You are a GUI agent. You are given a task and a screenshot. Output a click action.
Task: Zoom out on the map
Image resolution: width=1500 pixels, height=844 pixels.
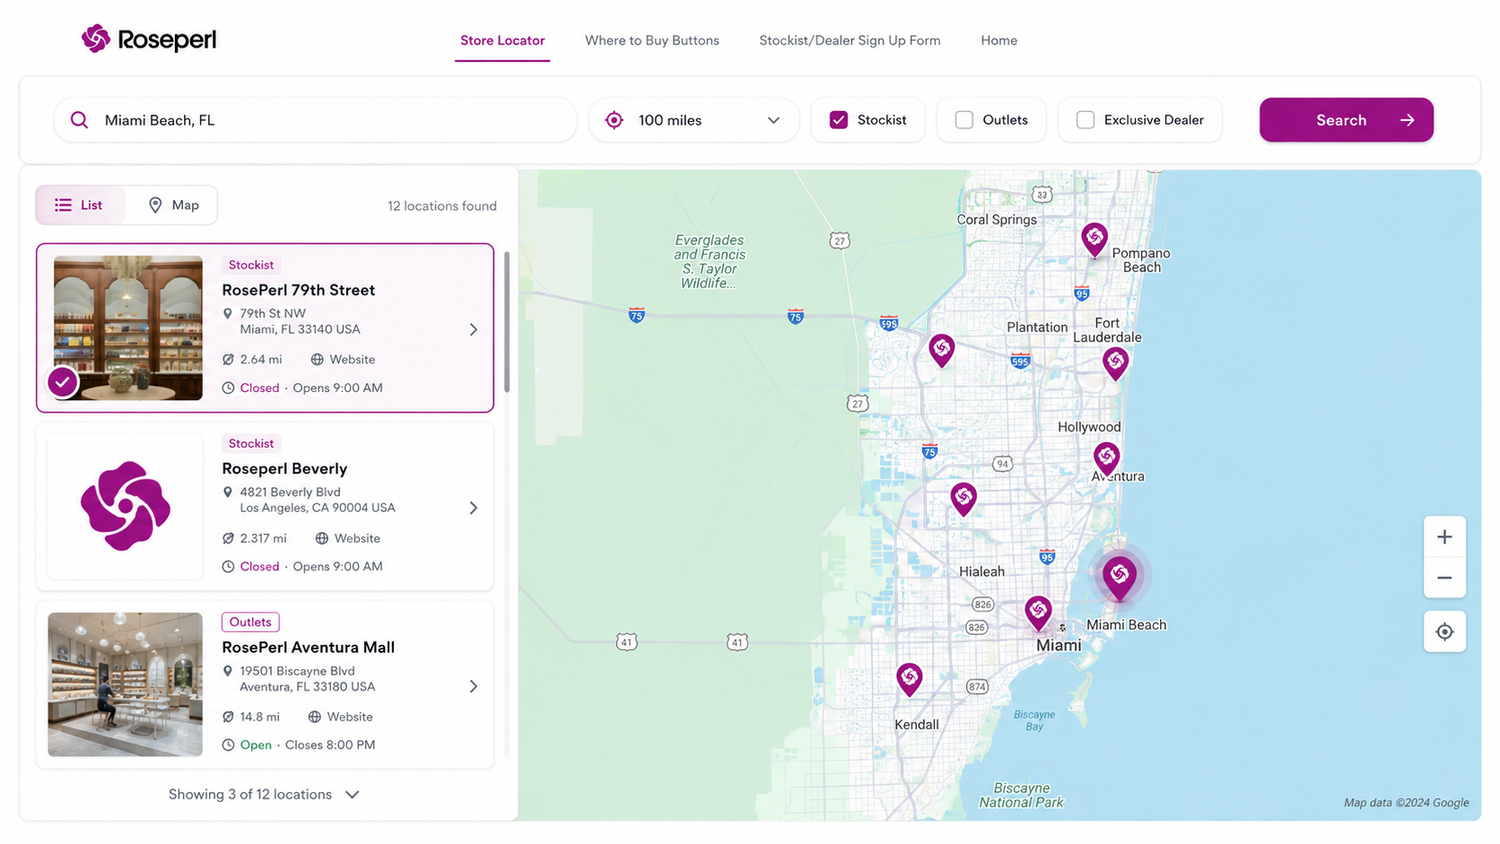tap(1444, 578)
